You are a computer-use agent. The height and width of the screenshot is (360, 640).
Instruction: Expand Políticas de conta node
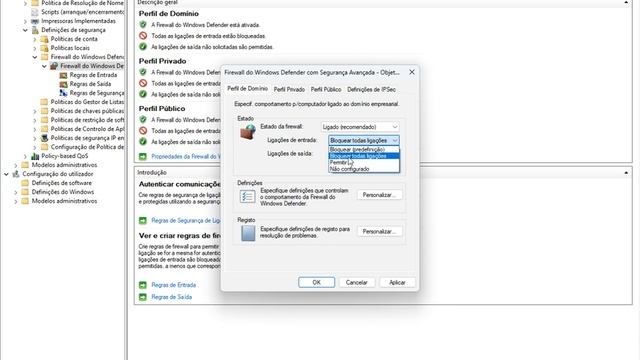coord(35,39)
